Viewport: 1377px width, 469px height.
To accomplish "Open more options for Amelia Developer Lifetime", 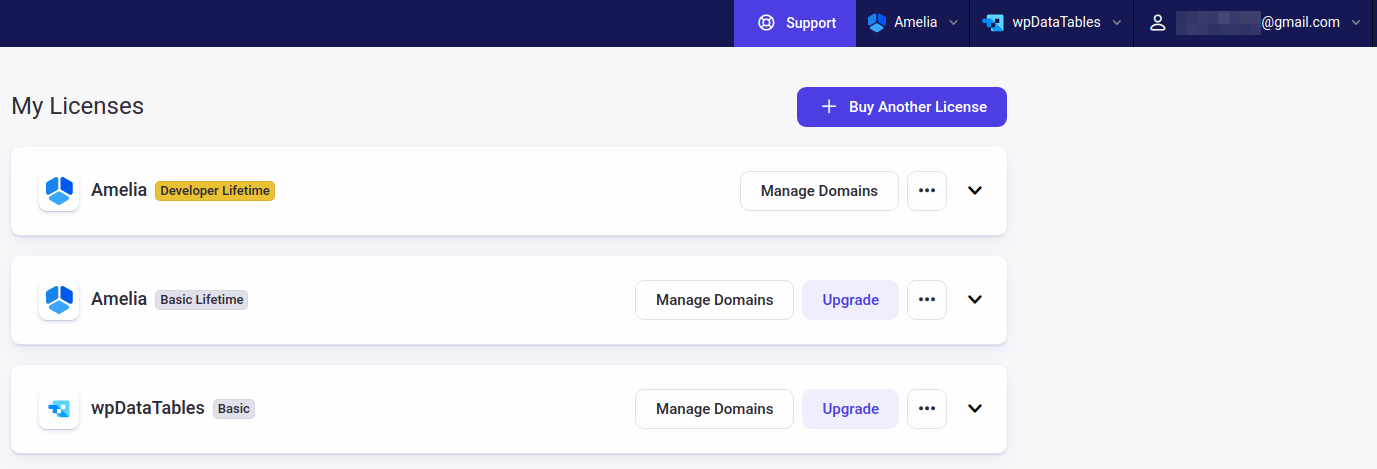I will 927,191.
